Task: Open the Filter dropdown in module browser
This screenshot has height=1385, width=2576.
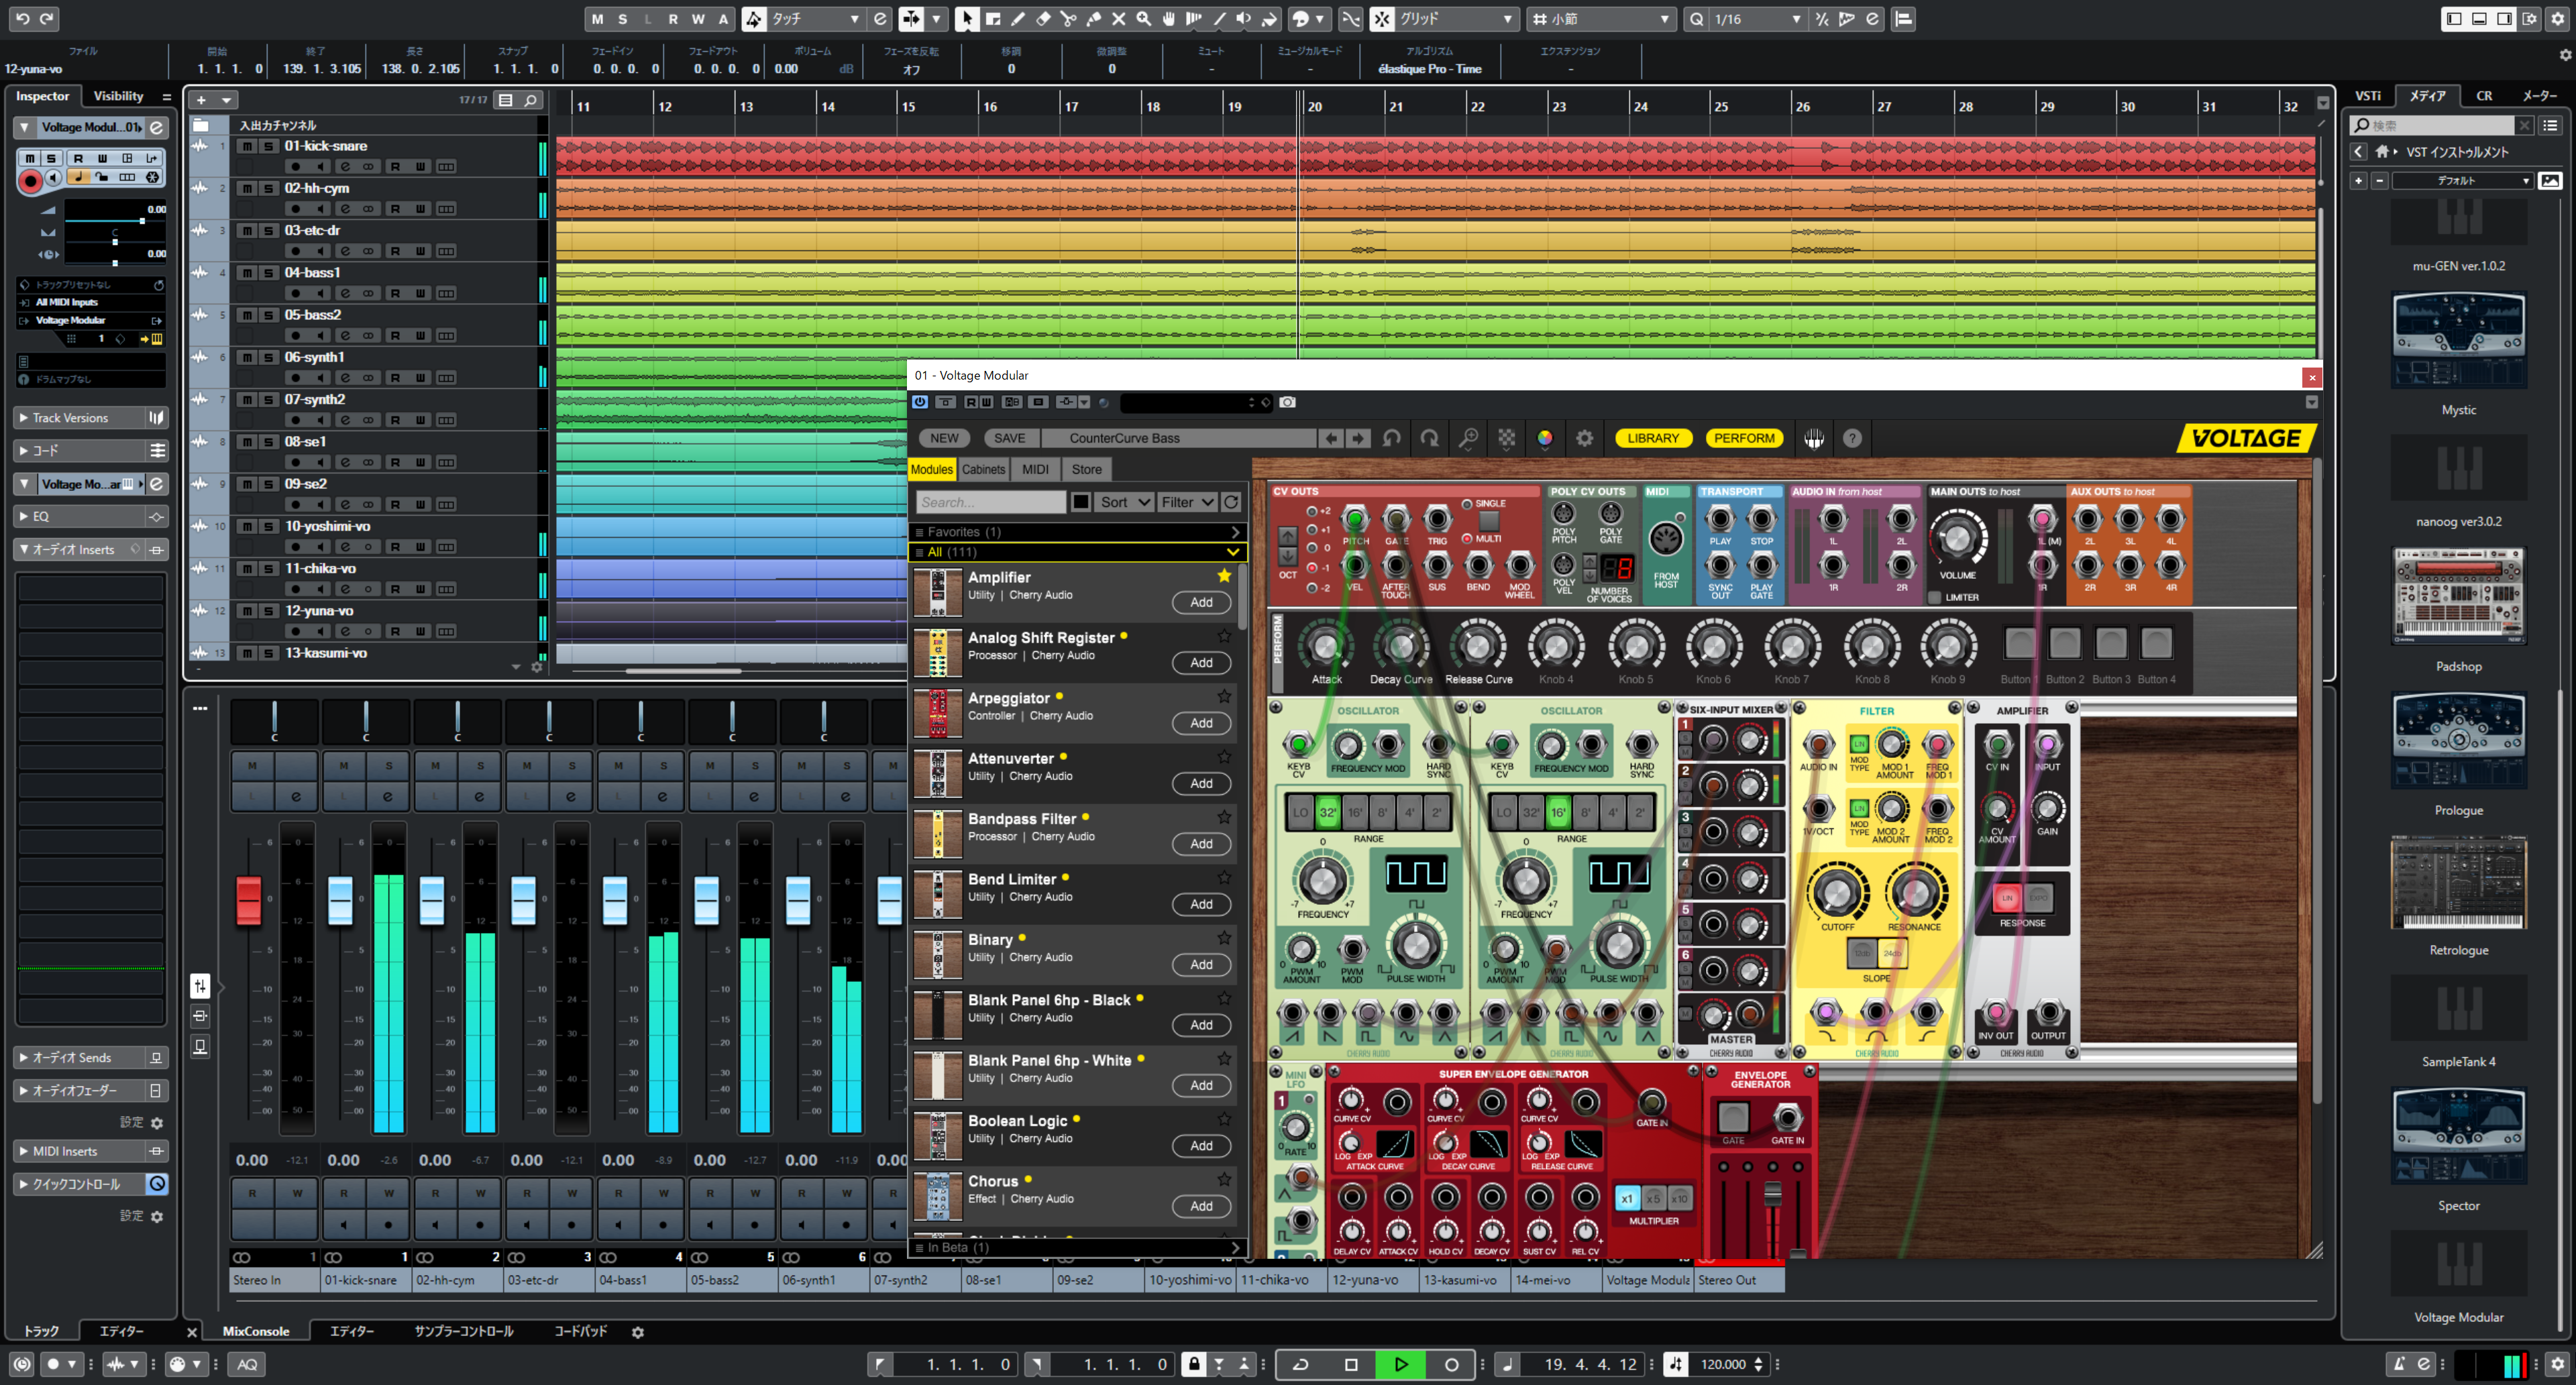Action: 1187,502
